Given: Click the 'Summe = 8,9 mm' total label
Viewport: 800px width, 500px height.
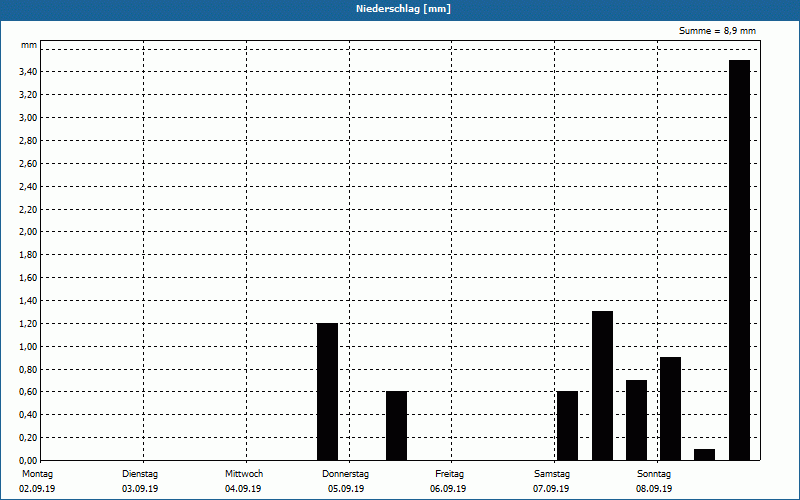Looking at the screenshot, I should tap(717, 31).
